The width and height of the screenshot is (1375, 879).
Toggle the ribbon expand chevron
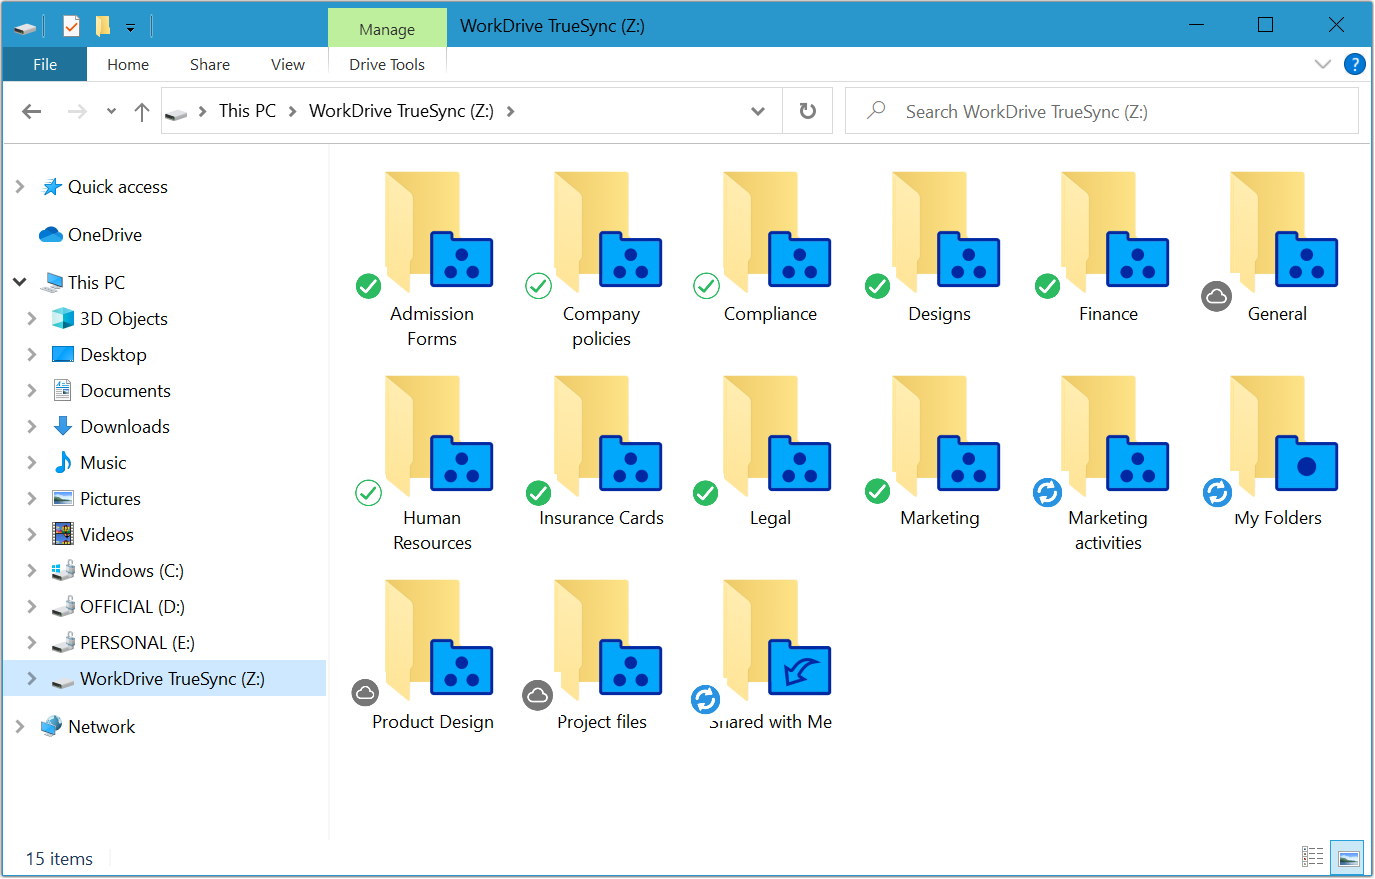pyautogui.click(x=1322, y=64)
